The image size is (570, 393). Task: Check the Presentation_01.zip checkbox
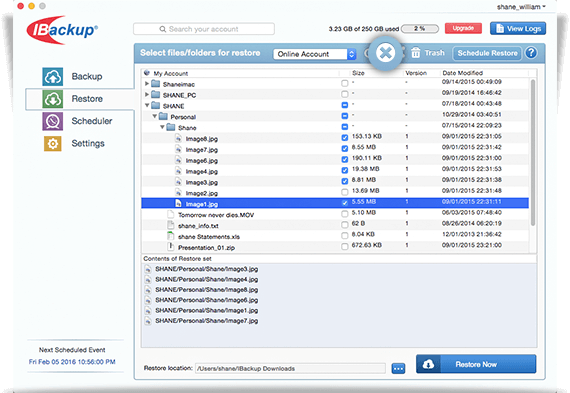[345, 247]
